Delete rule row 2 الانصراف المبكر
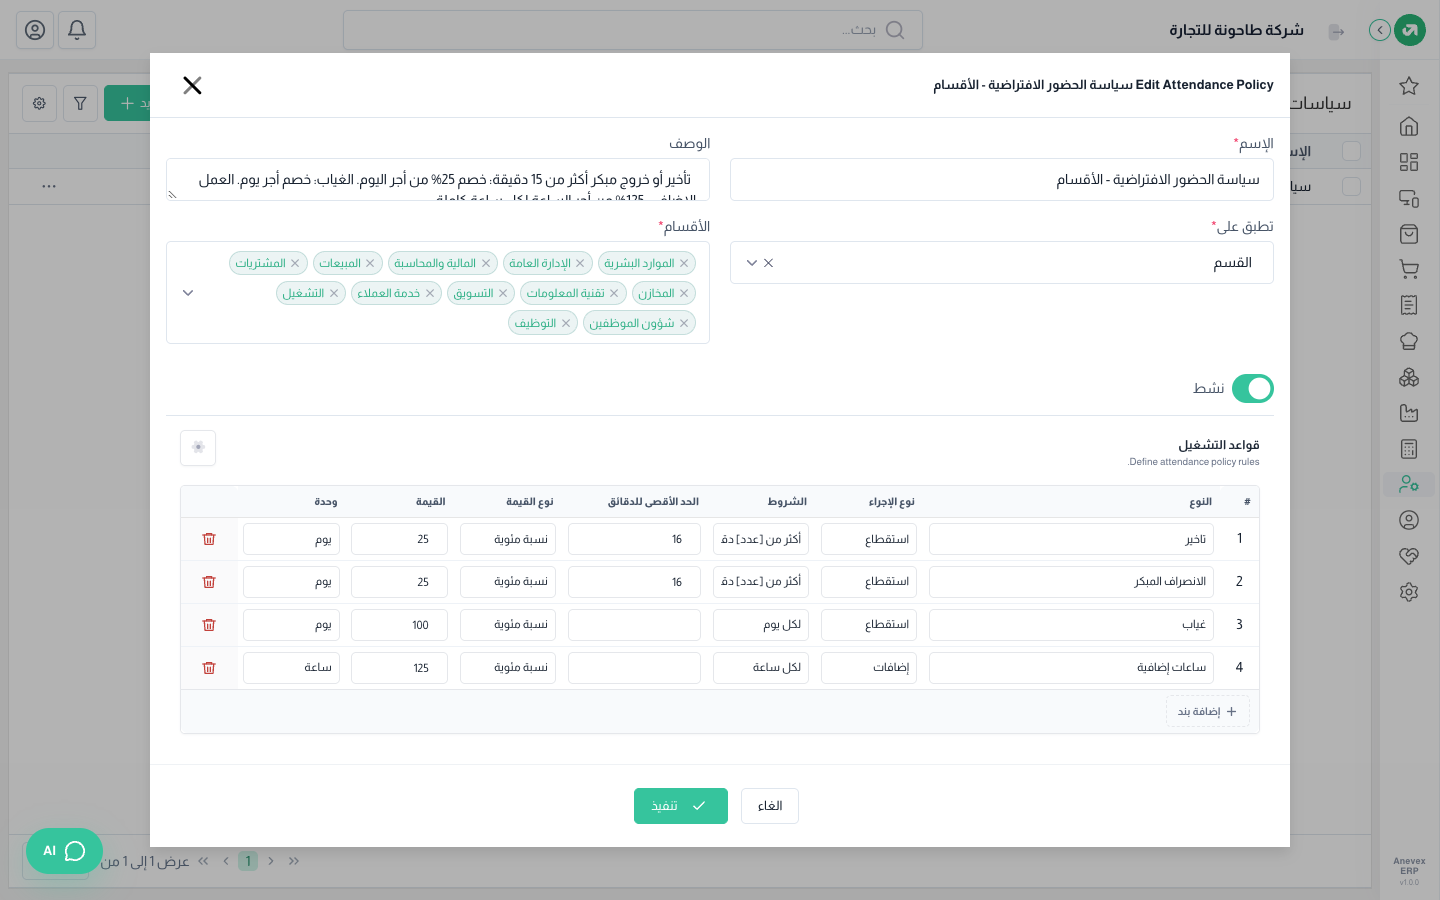The height and width of the screenshot is (900, 1440). tap(209, 582)
